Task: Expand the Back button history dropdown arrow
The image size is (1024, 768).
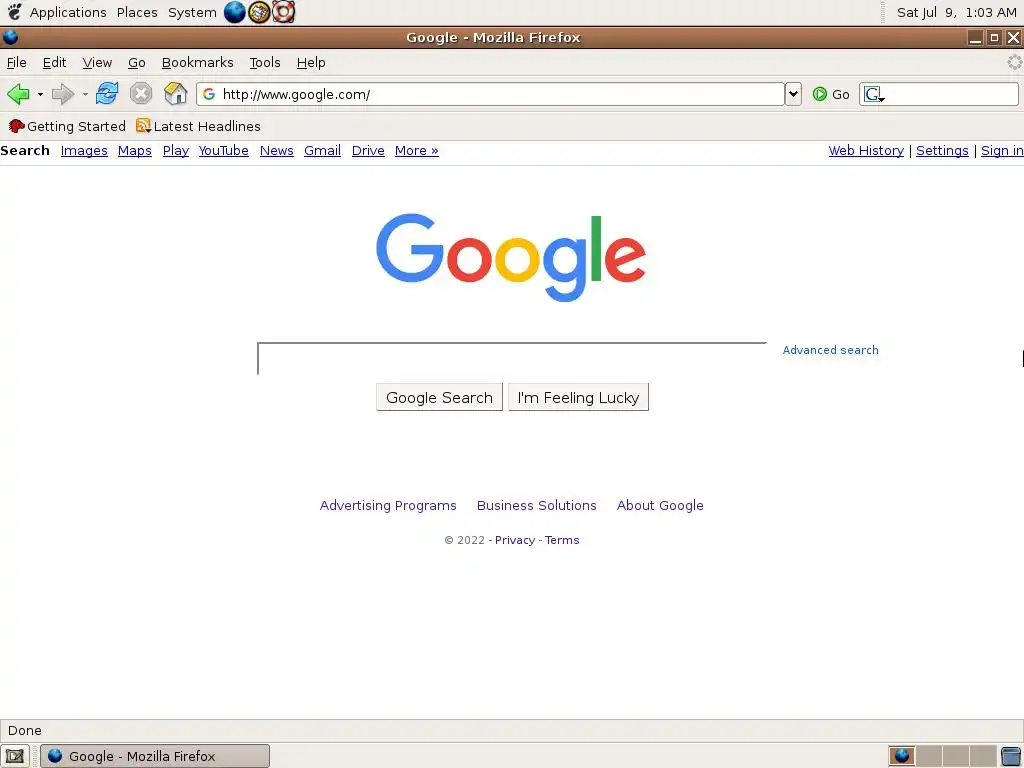Action: (x=40, y=95)
